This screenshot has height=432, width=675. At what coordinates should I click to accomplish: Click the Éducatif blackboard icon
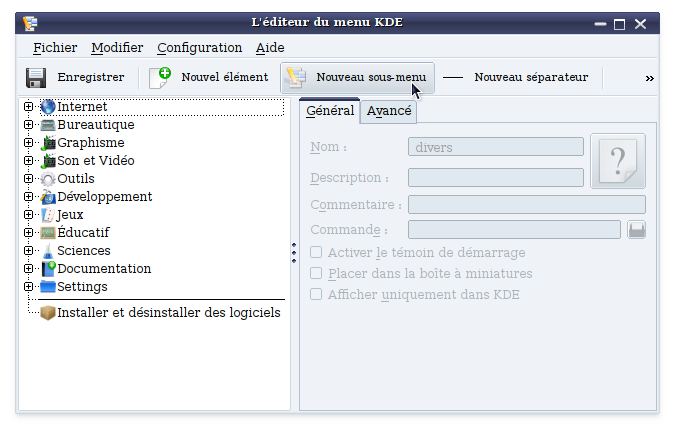click(48, 233)
